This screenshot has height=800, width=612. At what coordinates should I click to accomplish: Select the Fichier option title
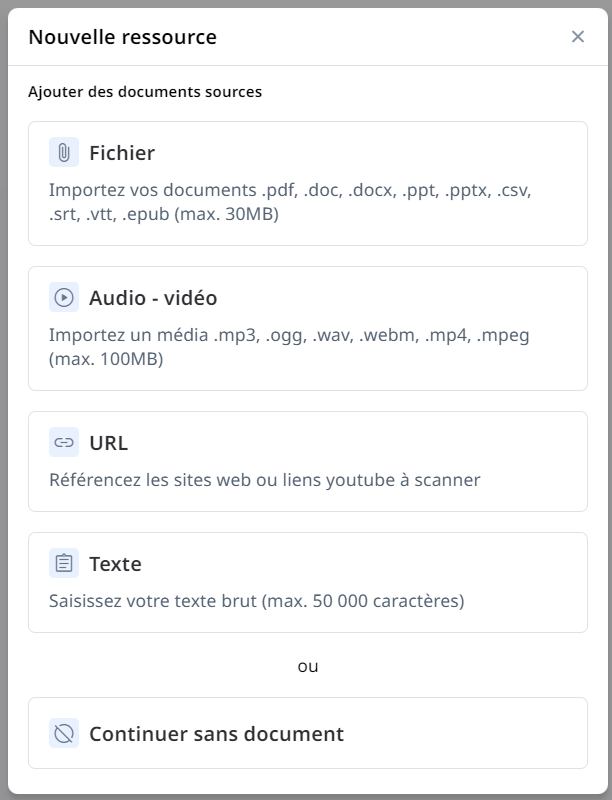[x=122, y=153]
